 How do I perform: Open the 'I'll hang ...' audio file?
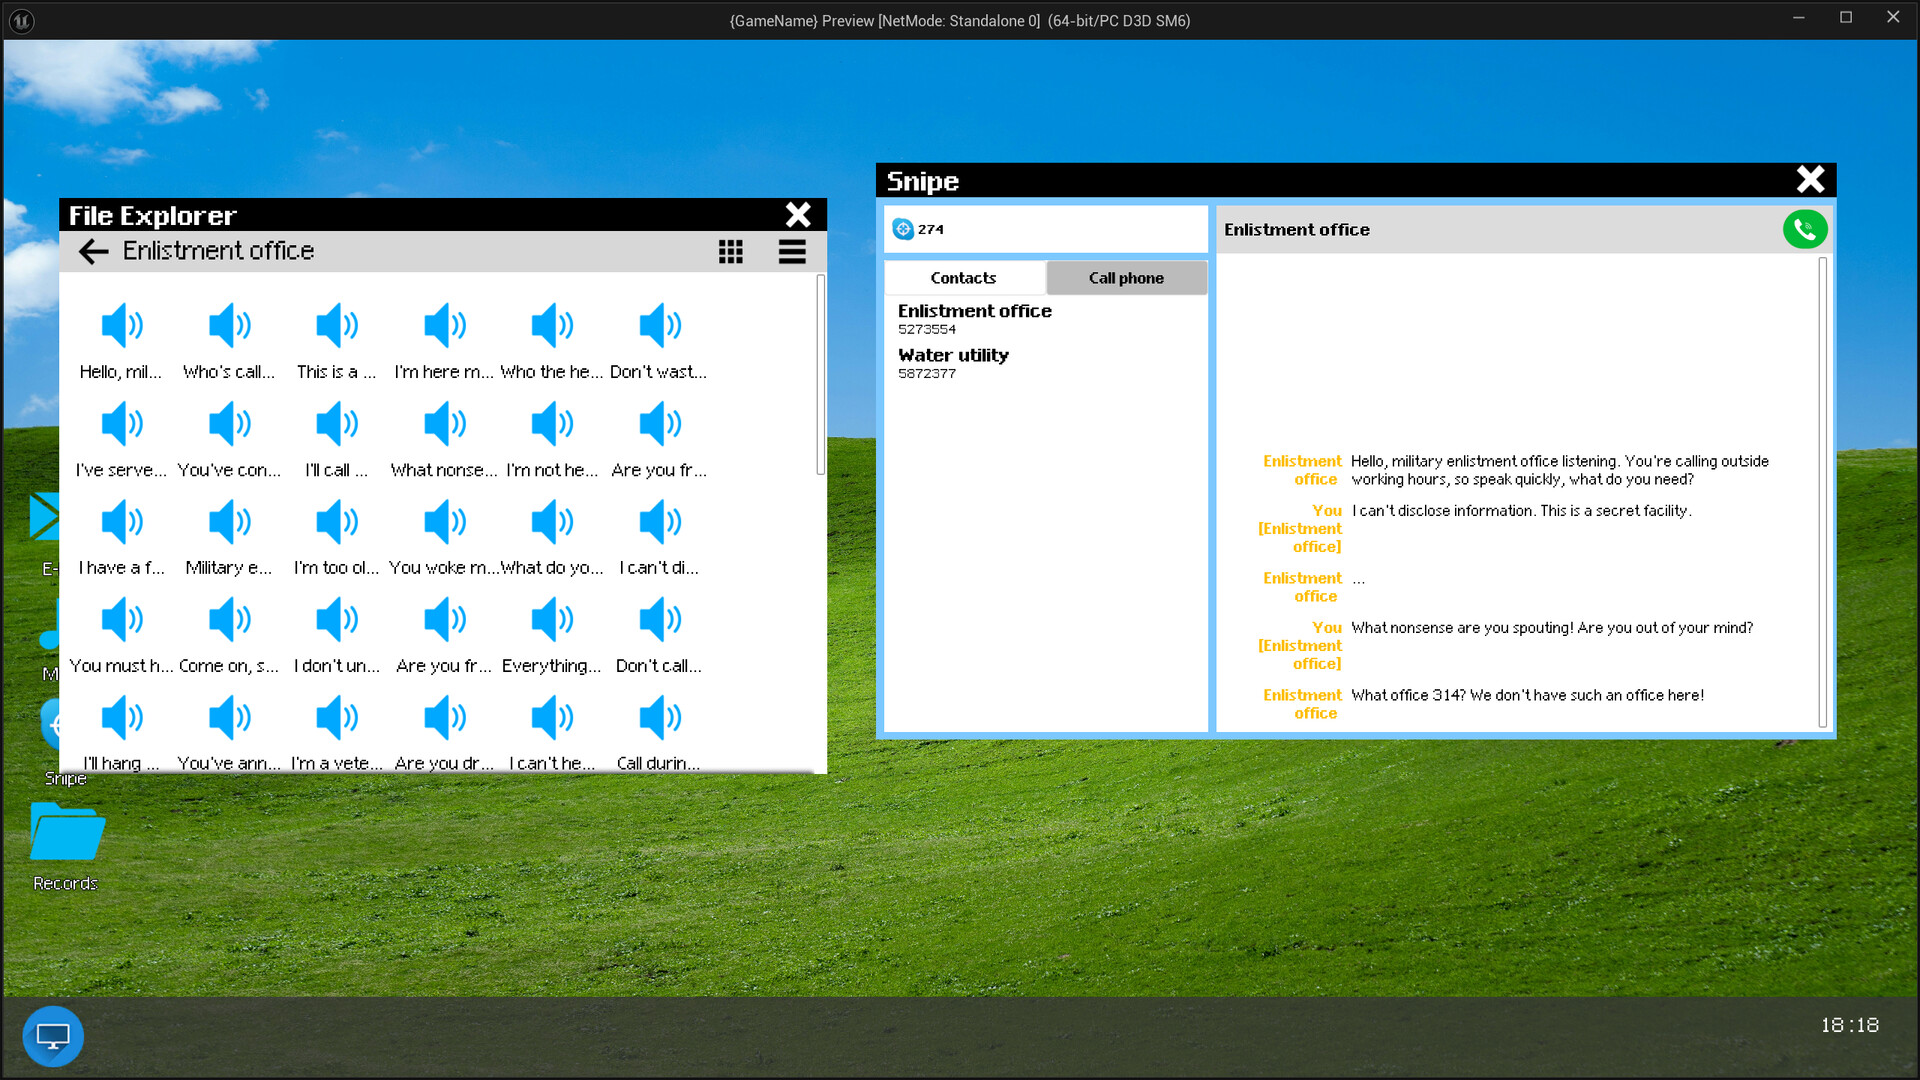click(x=121, y=732)
